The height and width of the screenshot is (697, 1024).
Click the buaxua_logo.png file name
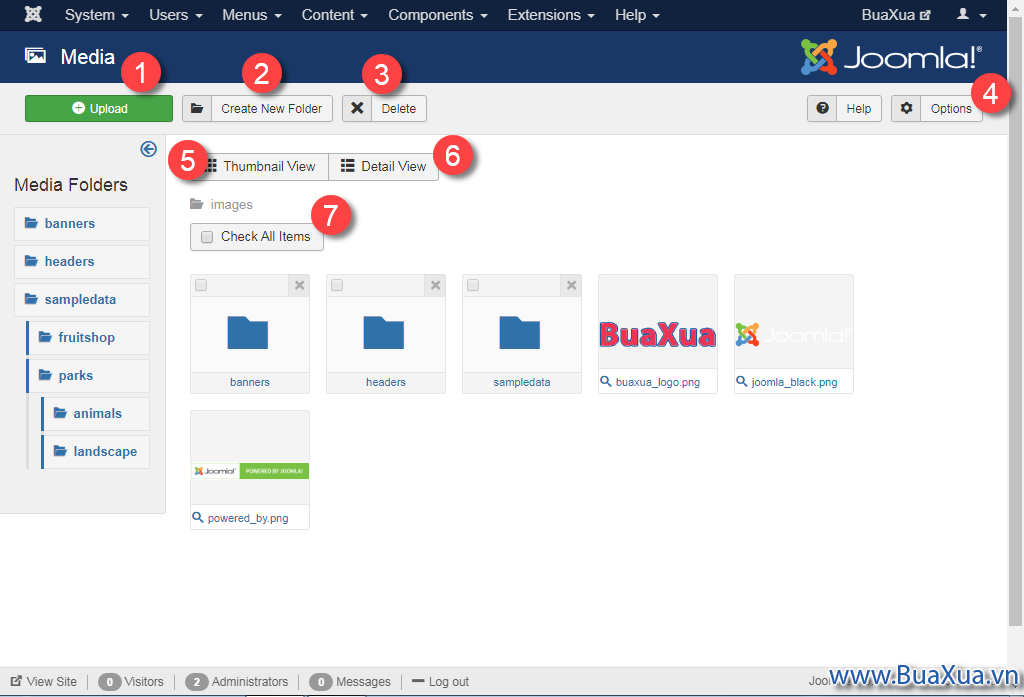[x=658, y=382]
